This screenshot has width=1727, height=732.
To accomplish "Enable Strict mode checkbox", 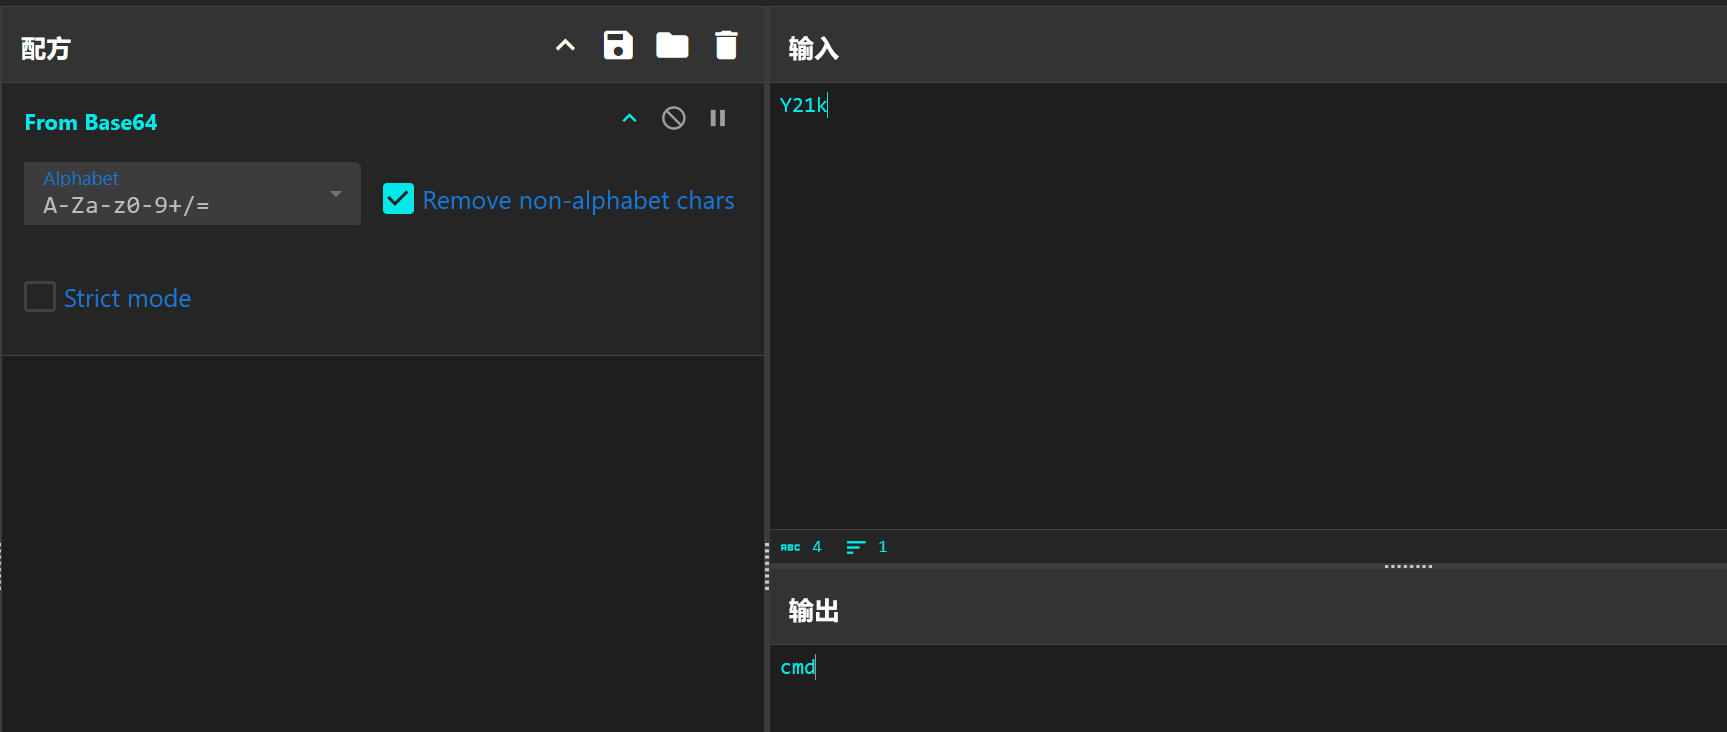I will tap(40, 297).
